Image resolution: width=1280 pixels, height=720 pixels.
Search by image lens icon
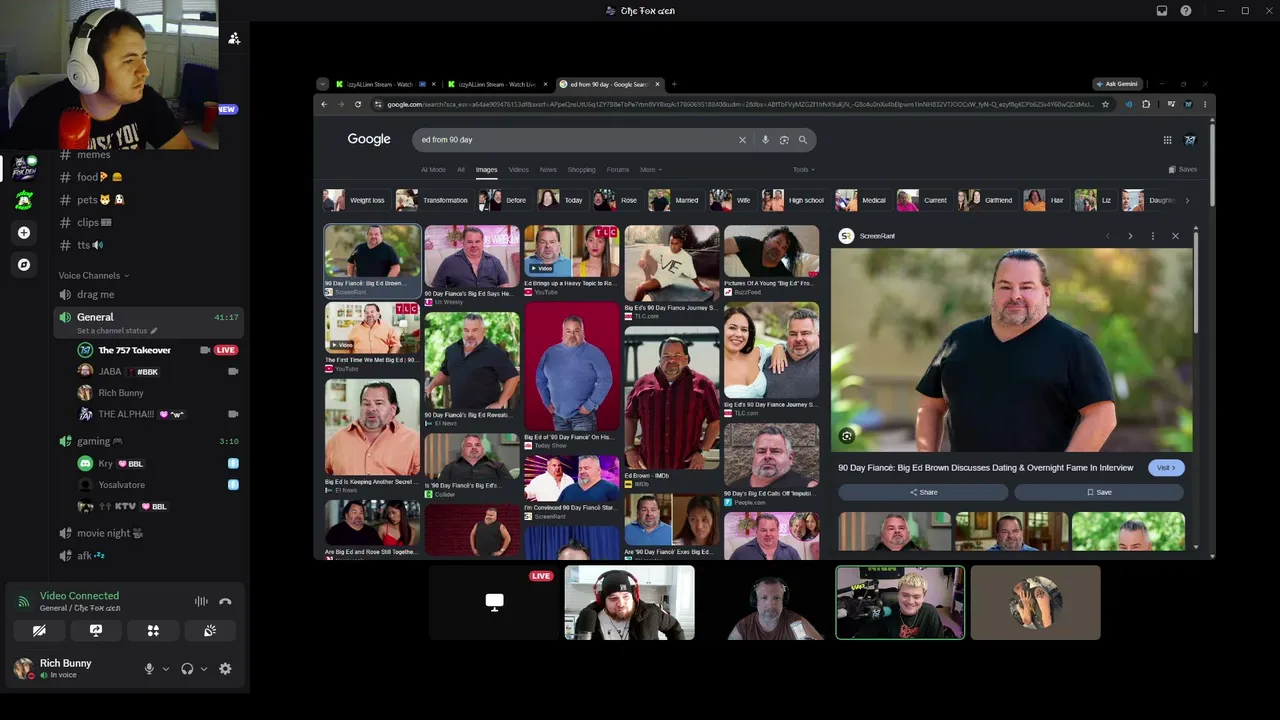point(784,140)
